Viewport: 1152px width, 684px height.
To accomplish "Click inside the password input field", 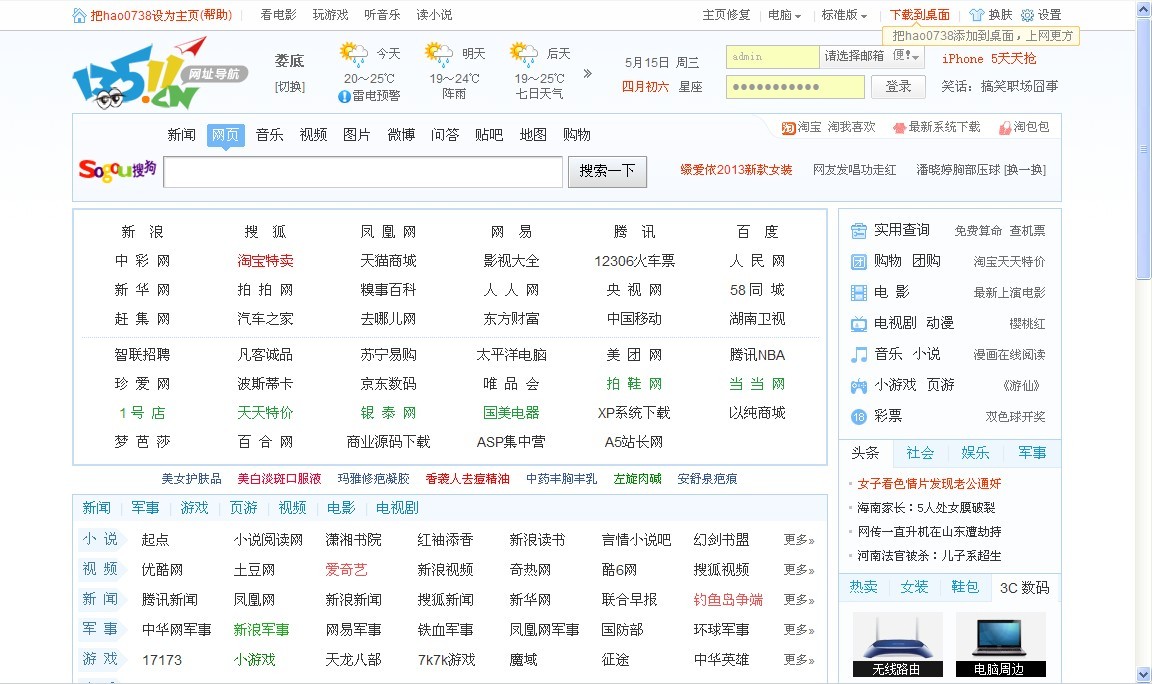I will 795,88.
